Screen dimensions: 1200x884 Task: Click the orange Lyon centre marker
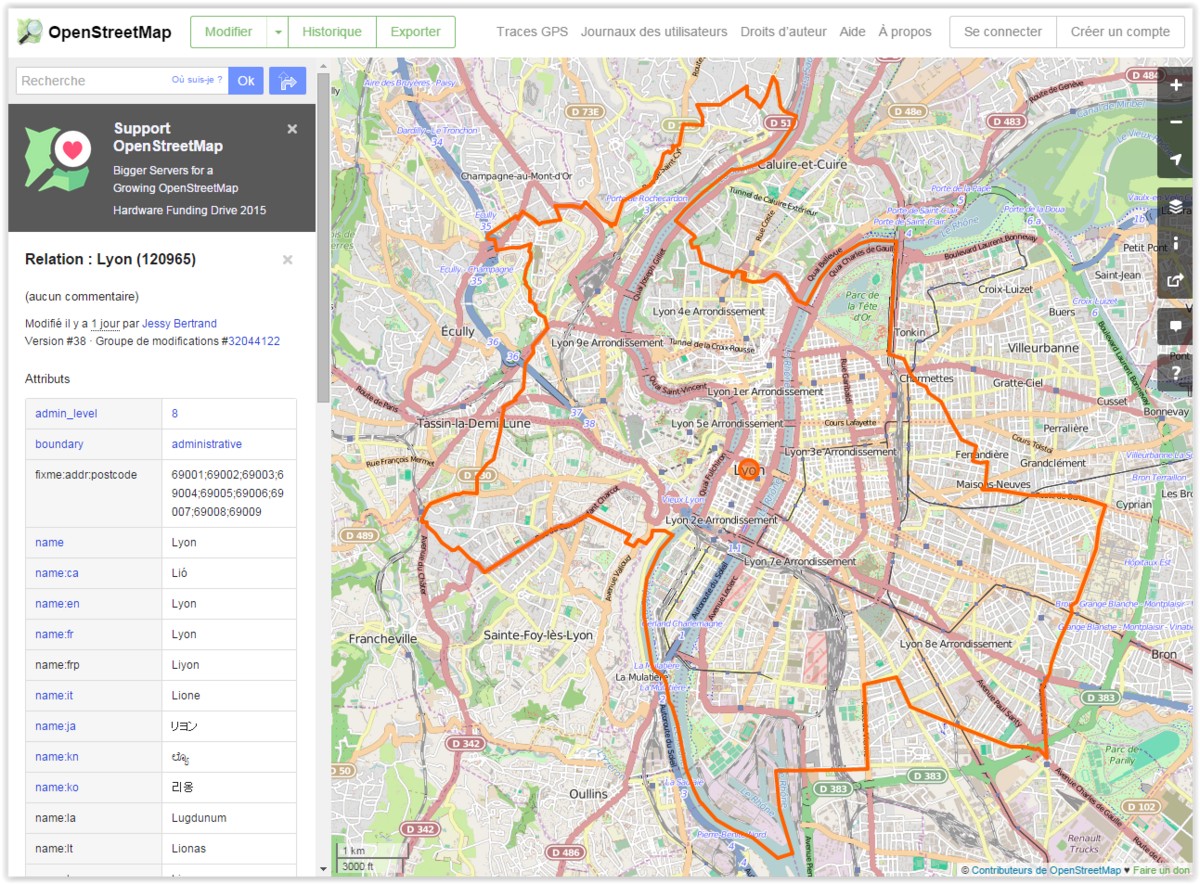pyautogui.click(x=748, y=469)
